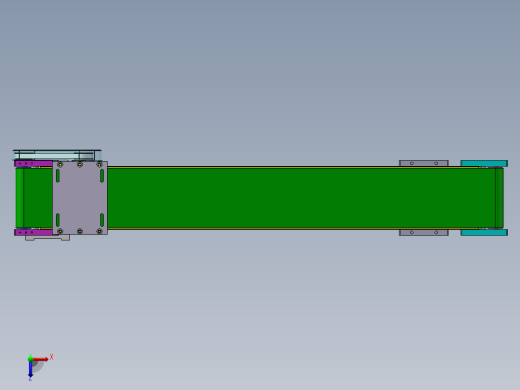Pick the upper magenta end bracket
Screen dimensions: 520x390
[33, 164]
